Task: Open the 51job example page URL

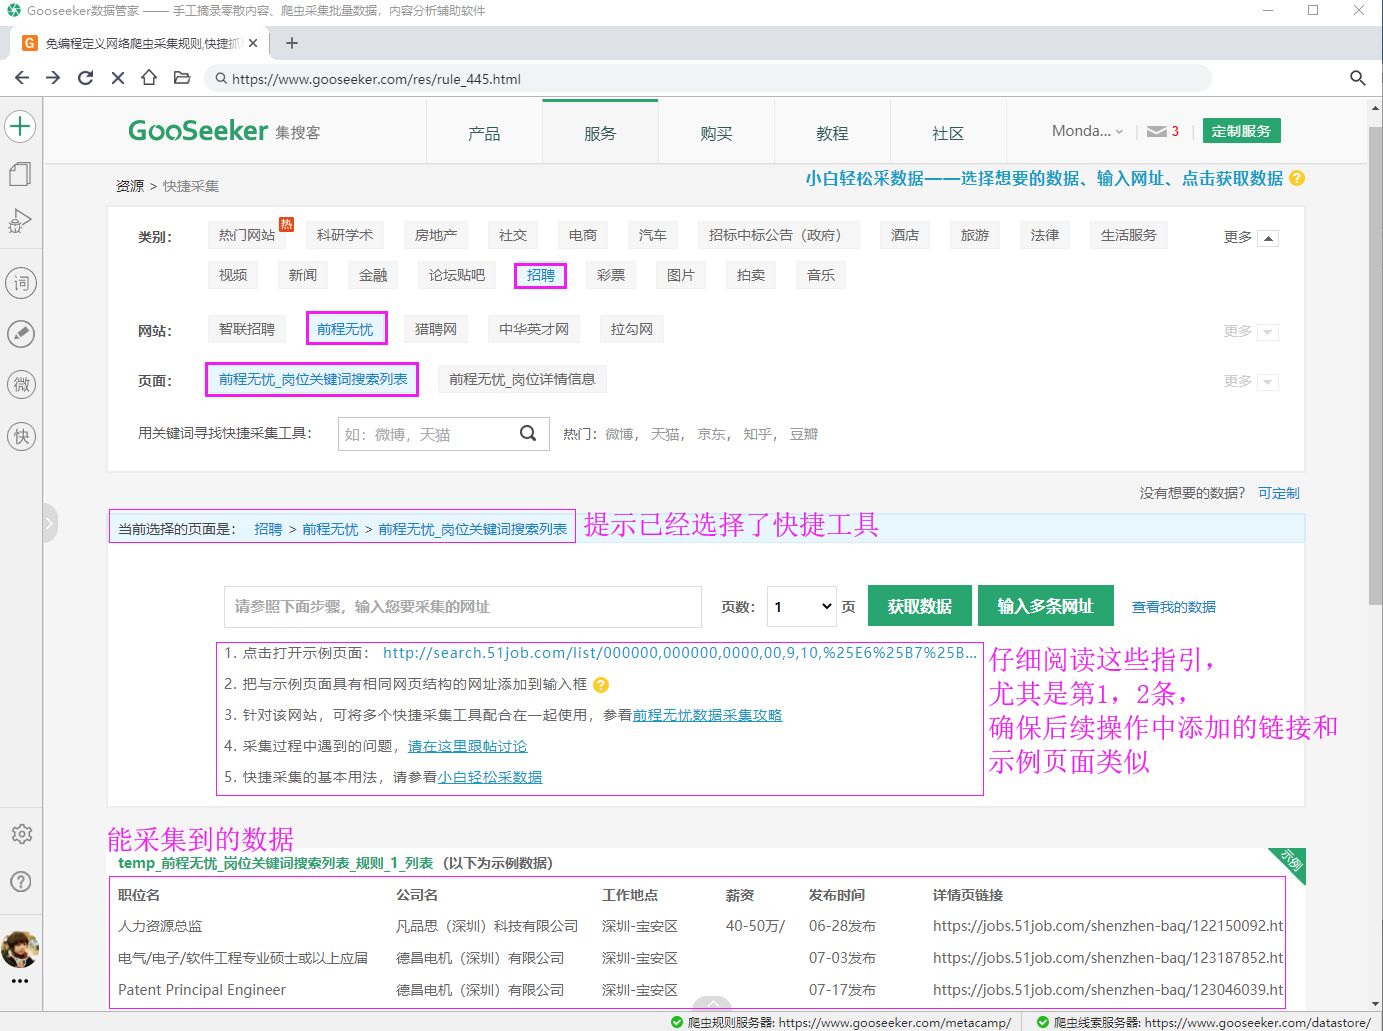Action: pos(679,653)
